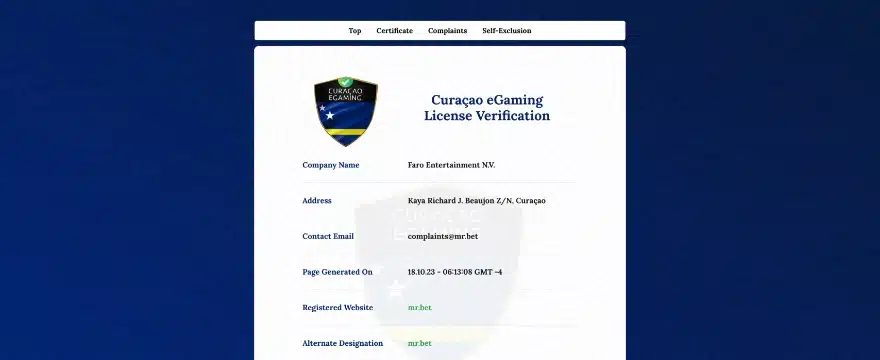
Task: Open mr.bet link beside Alternate Designation
Action: pos(420,343)
